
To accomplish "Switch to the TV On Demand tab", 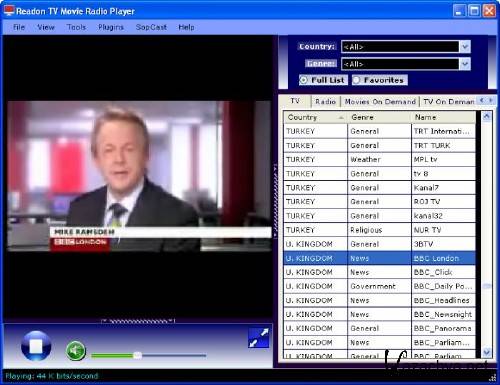I will click(448, 102).
